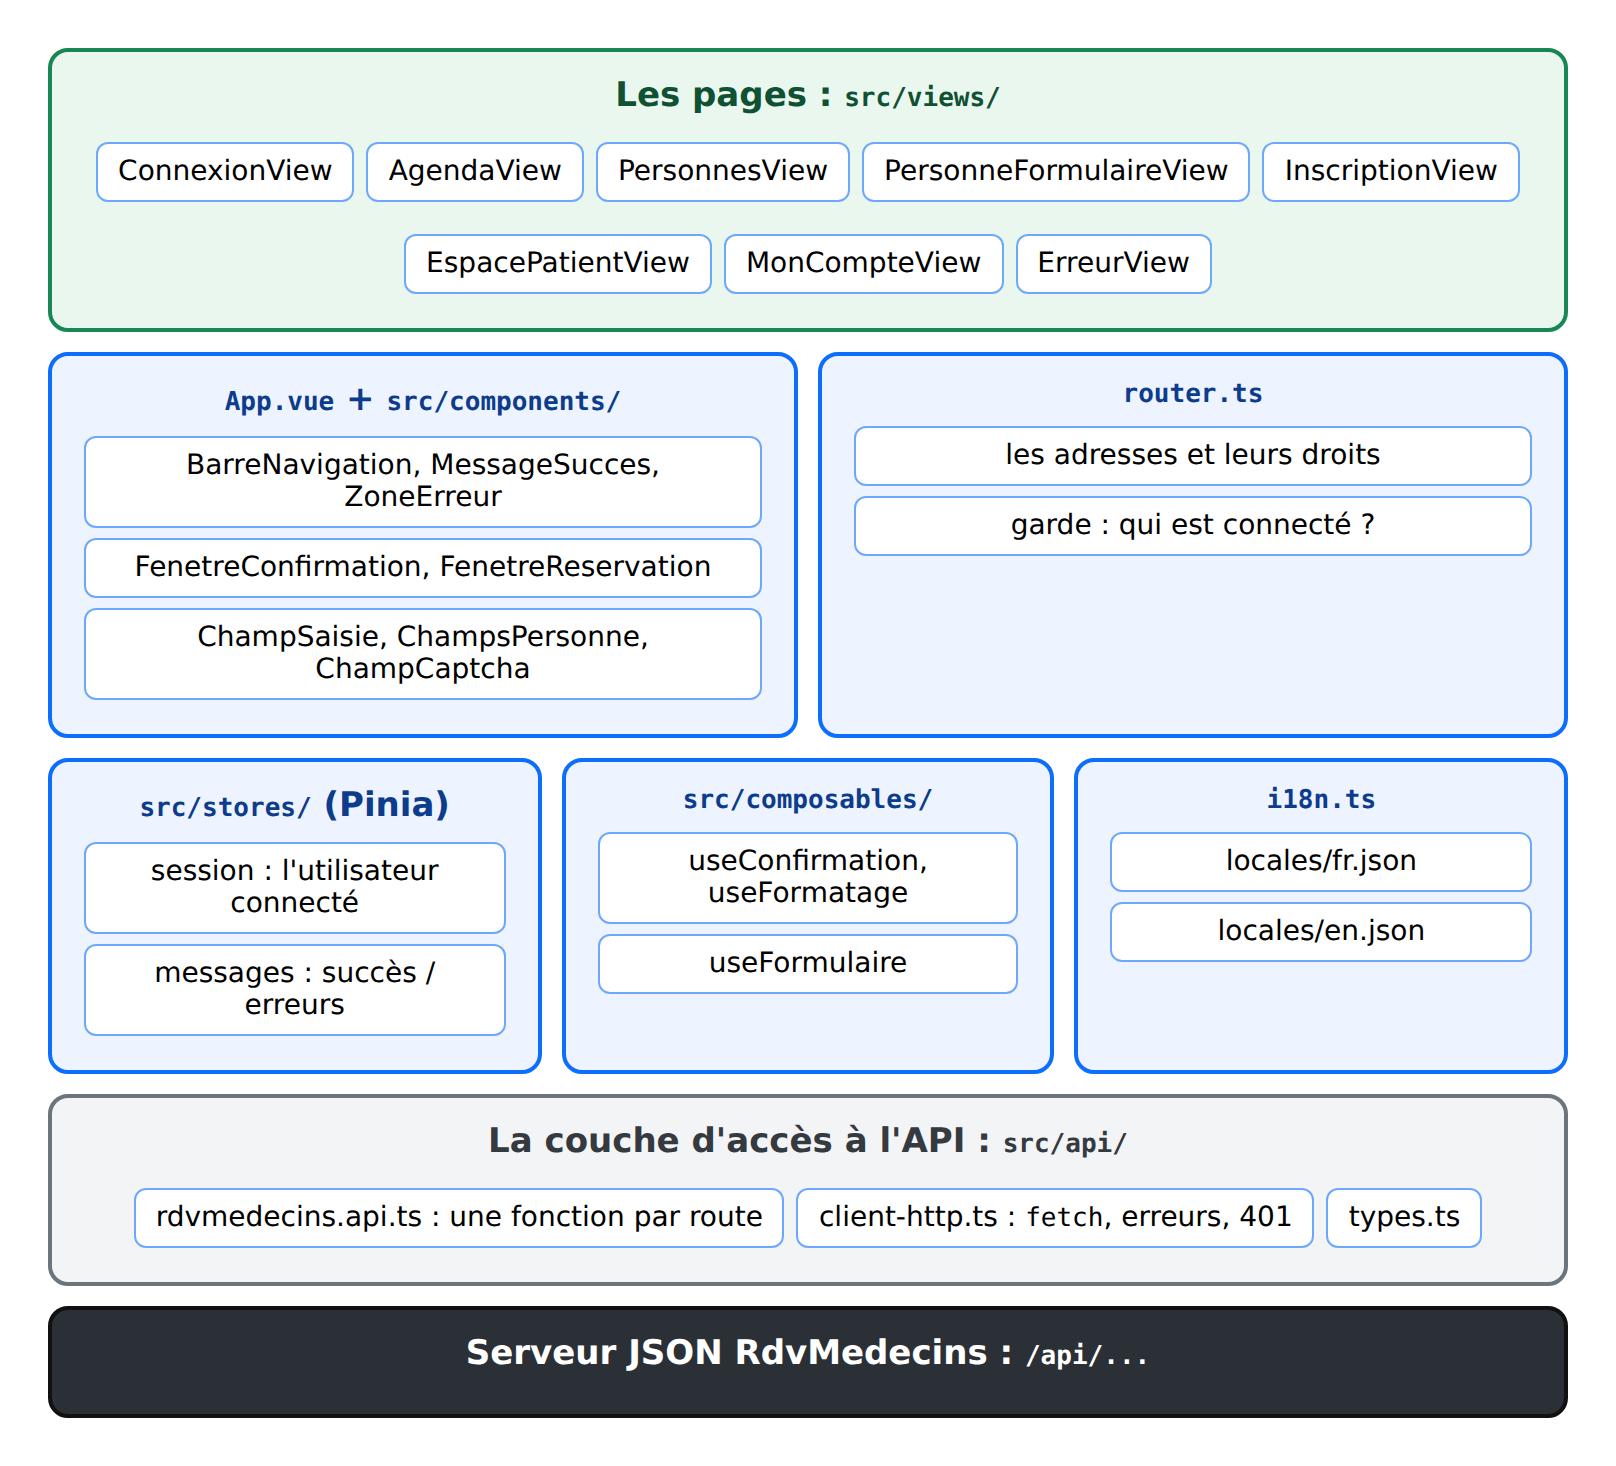Click the useFormulaire box

(808, 964)
